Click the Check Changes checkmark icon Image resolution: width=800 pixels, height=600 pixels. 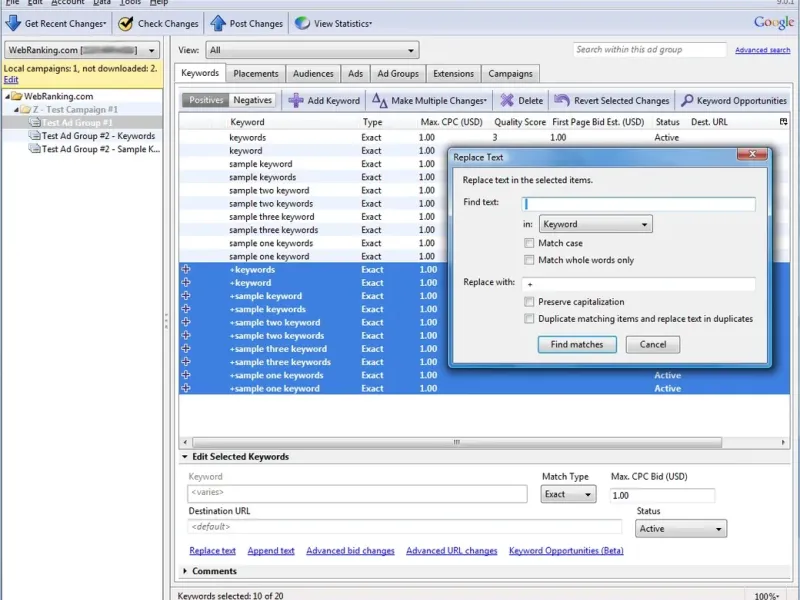(126, 23)
